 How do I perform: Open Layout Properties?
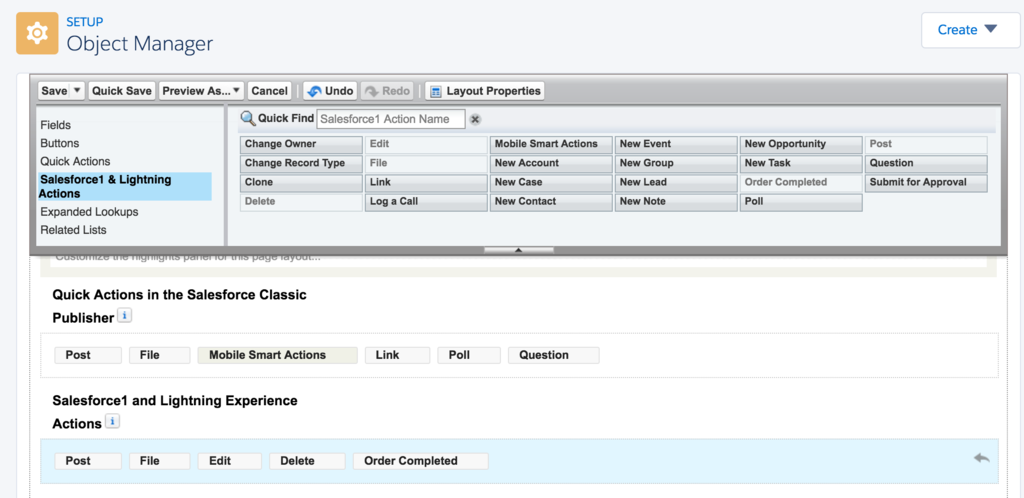coord(485,91)
